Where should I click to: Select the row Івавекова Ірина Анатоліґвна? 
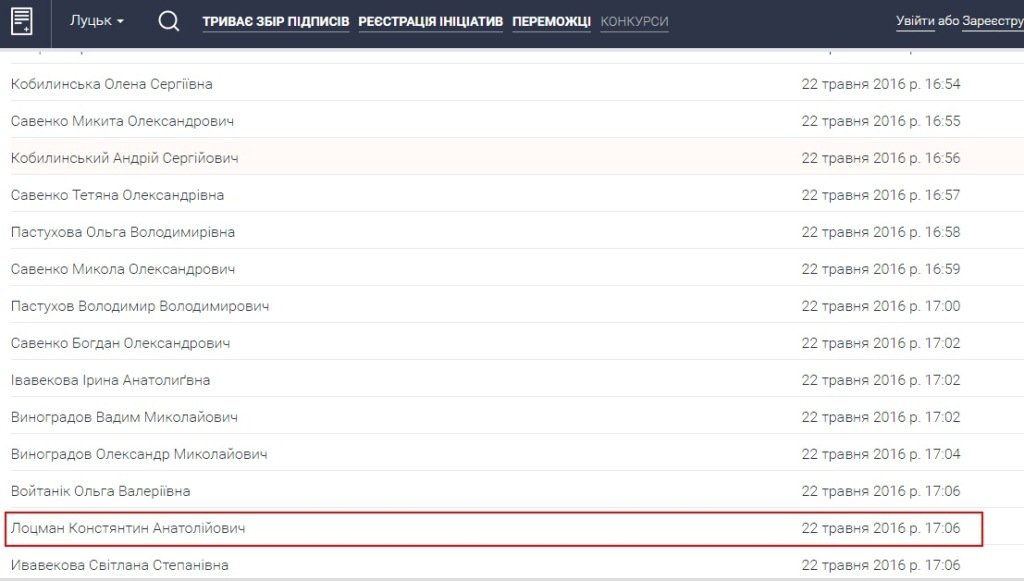coord(110,380)
